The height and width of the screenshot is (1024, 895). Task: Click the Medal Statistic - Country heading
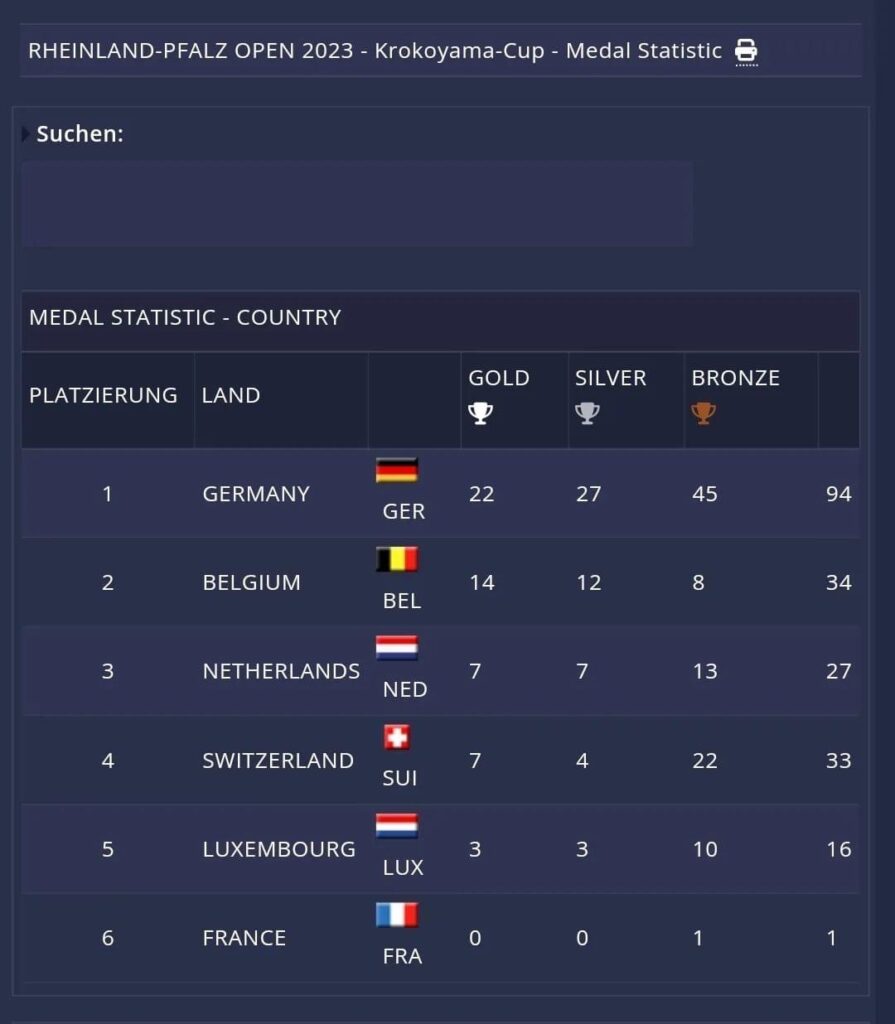[185, 318]
